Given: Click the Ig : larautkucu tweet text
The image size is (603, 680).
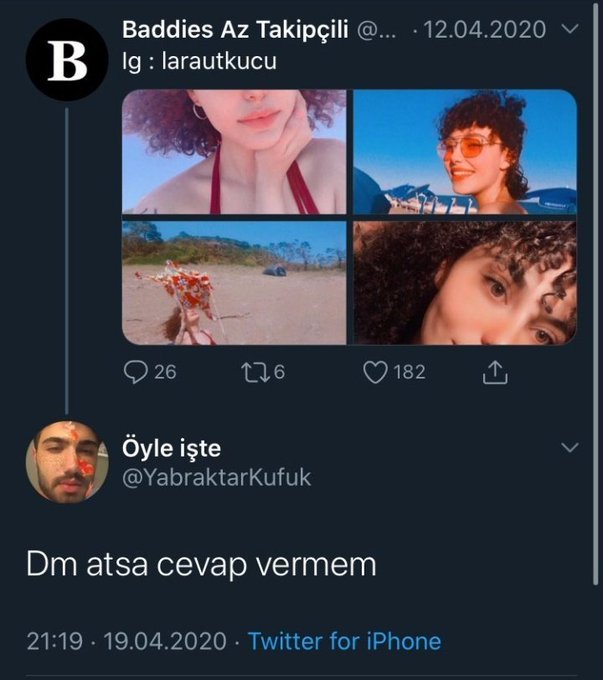Looking at the screenshot, I should [199, 61].
